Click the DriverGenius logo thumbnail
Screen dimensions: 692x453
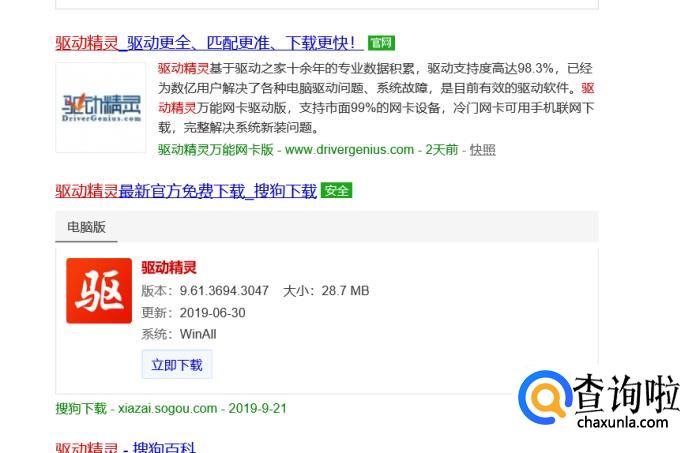coord(101,107)
